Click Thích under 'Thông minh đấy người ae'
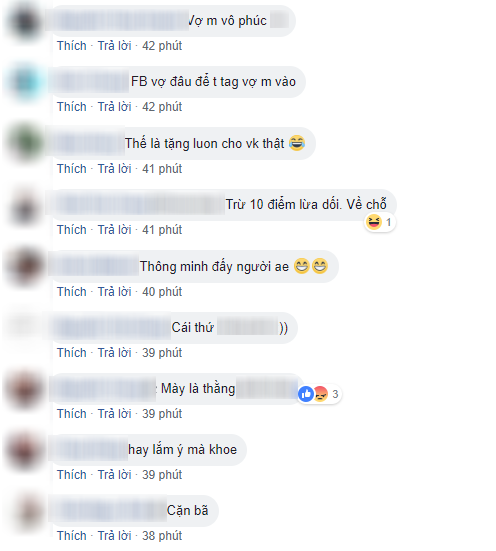This screenshot has height=551, width=496. [72, 292]
